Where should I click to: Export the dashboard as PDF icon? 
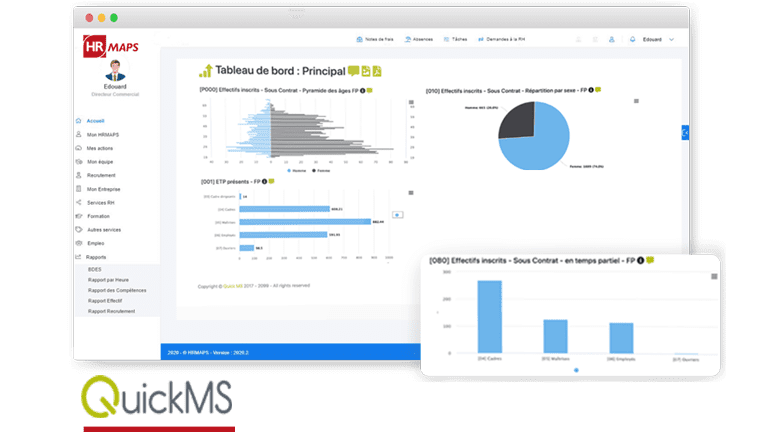[x=377, y=71]
